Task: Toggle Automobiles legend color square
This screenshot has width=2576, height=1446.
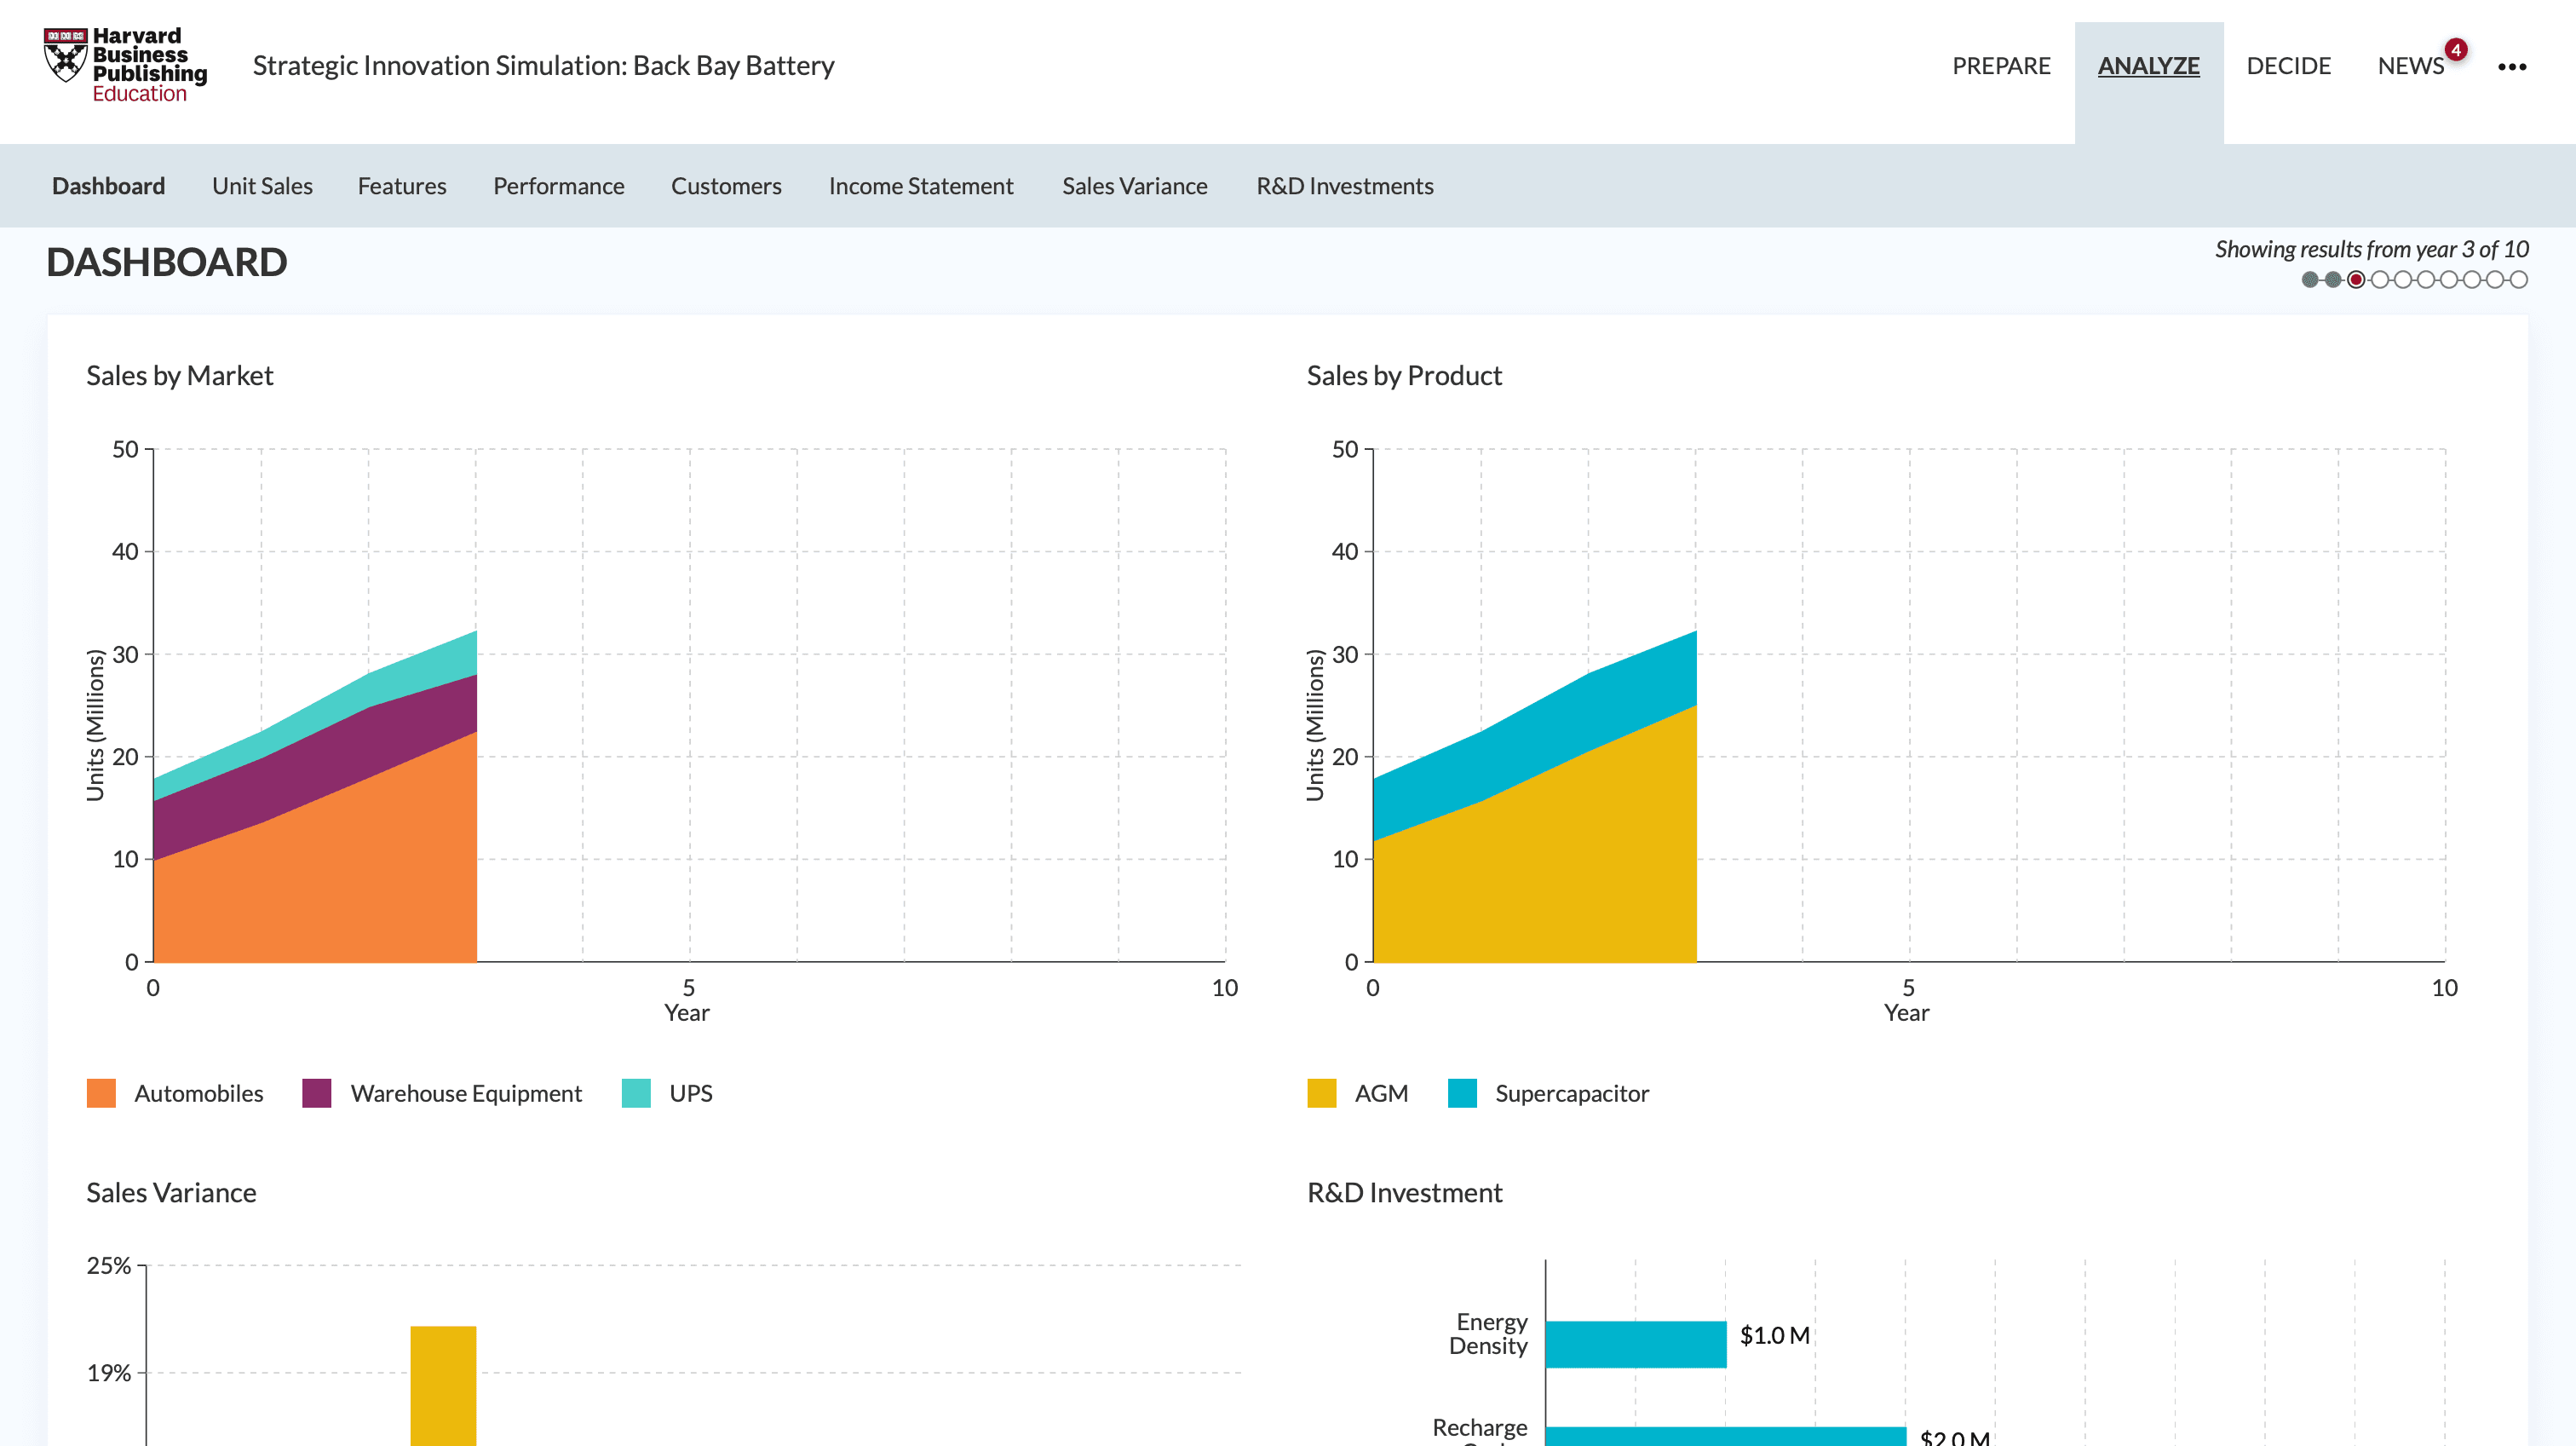Action: click(101, 1093)
